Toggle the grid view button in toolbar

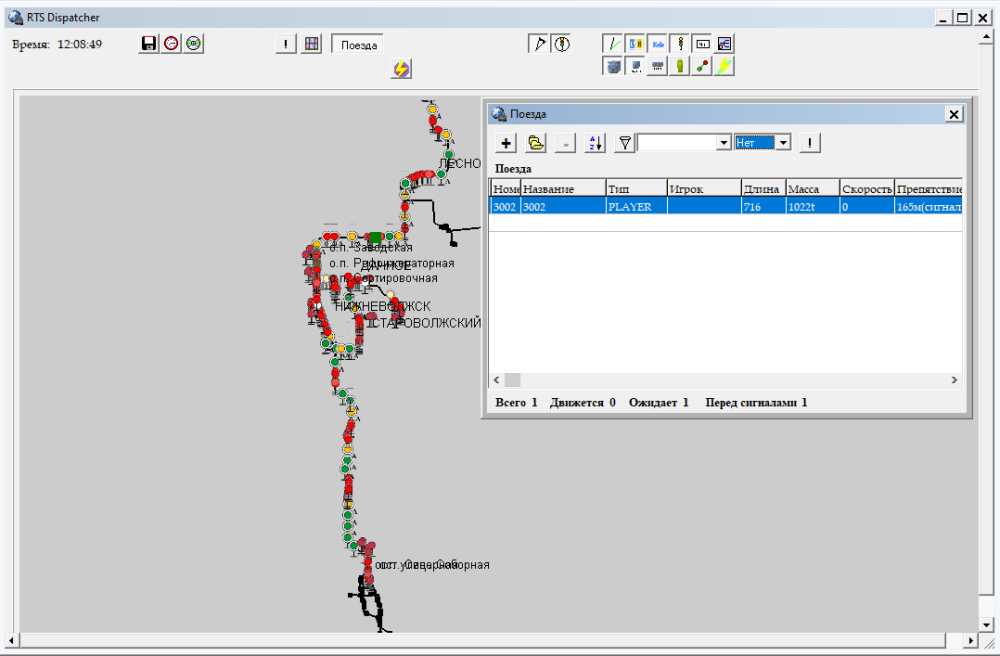tap(312, 44)
